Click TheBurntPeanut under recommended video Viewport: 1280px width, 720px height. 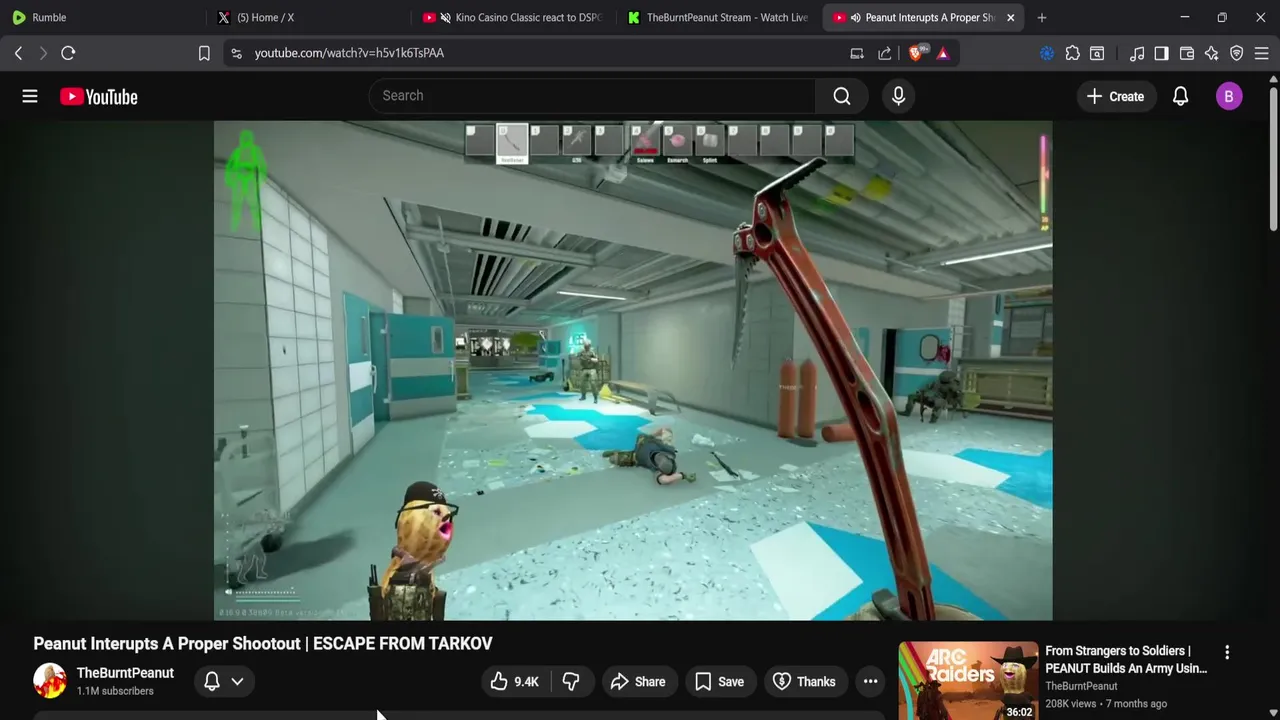pos(1081,686)
